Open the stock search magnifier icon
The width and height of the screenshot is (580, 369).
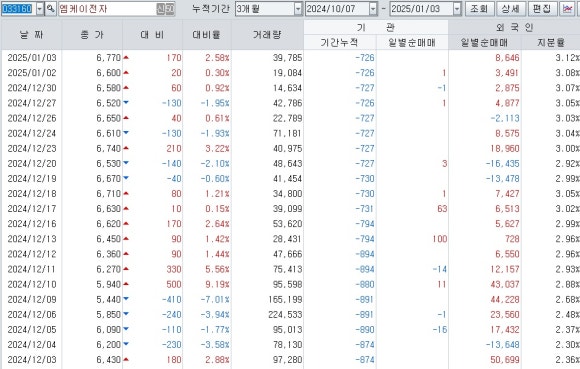coord(50,9)
